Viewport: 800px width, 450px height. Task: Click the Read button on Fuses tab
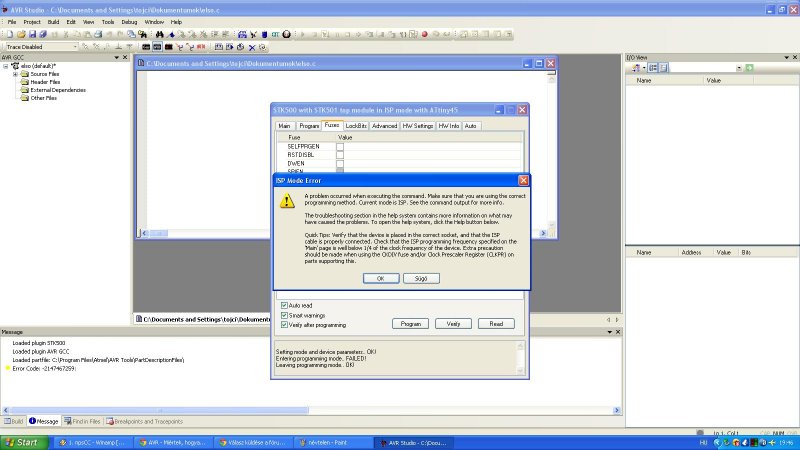pos(496,323)
